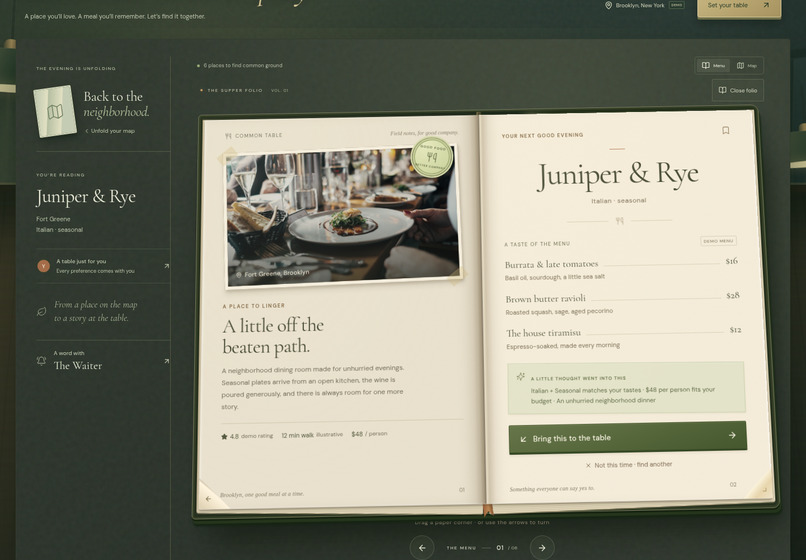
Task: Select the Burrata & late tomatoes menu item
Action: (621, 269)
